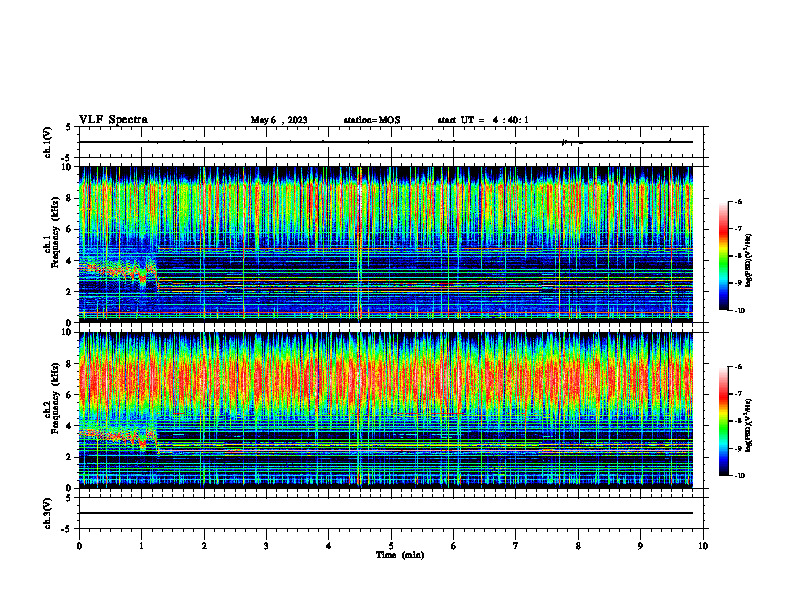Viewport: 792px width, 612px height.
Task: Click the "station=MOS" header label
Action: click(x=372, y=120)
